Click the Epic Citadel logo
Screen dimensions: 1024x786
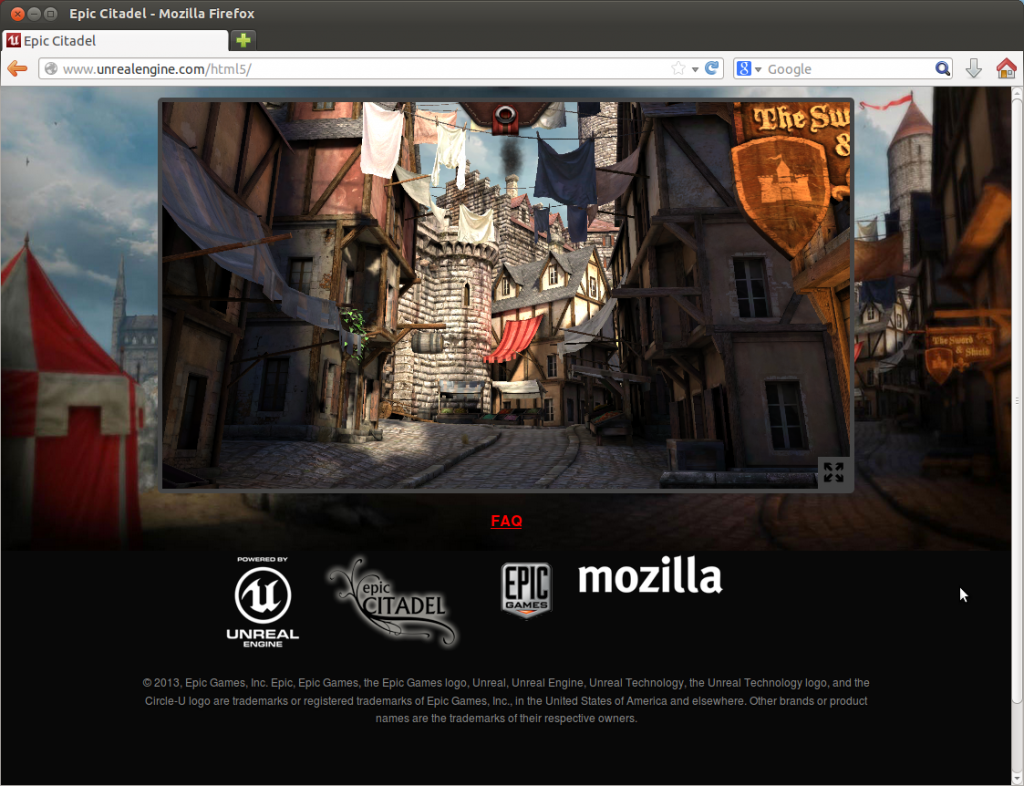392,601
